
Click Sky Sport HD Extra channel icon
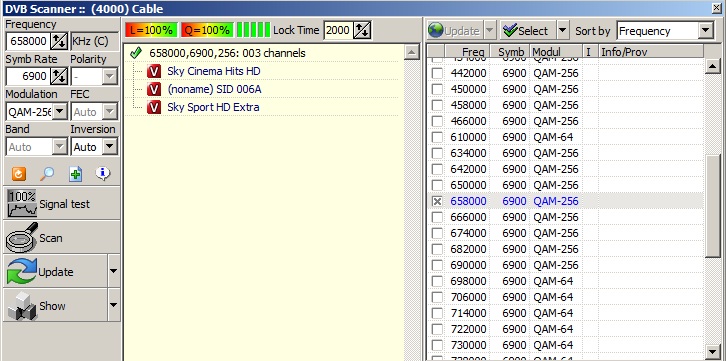(154, 107)
